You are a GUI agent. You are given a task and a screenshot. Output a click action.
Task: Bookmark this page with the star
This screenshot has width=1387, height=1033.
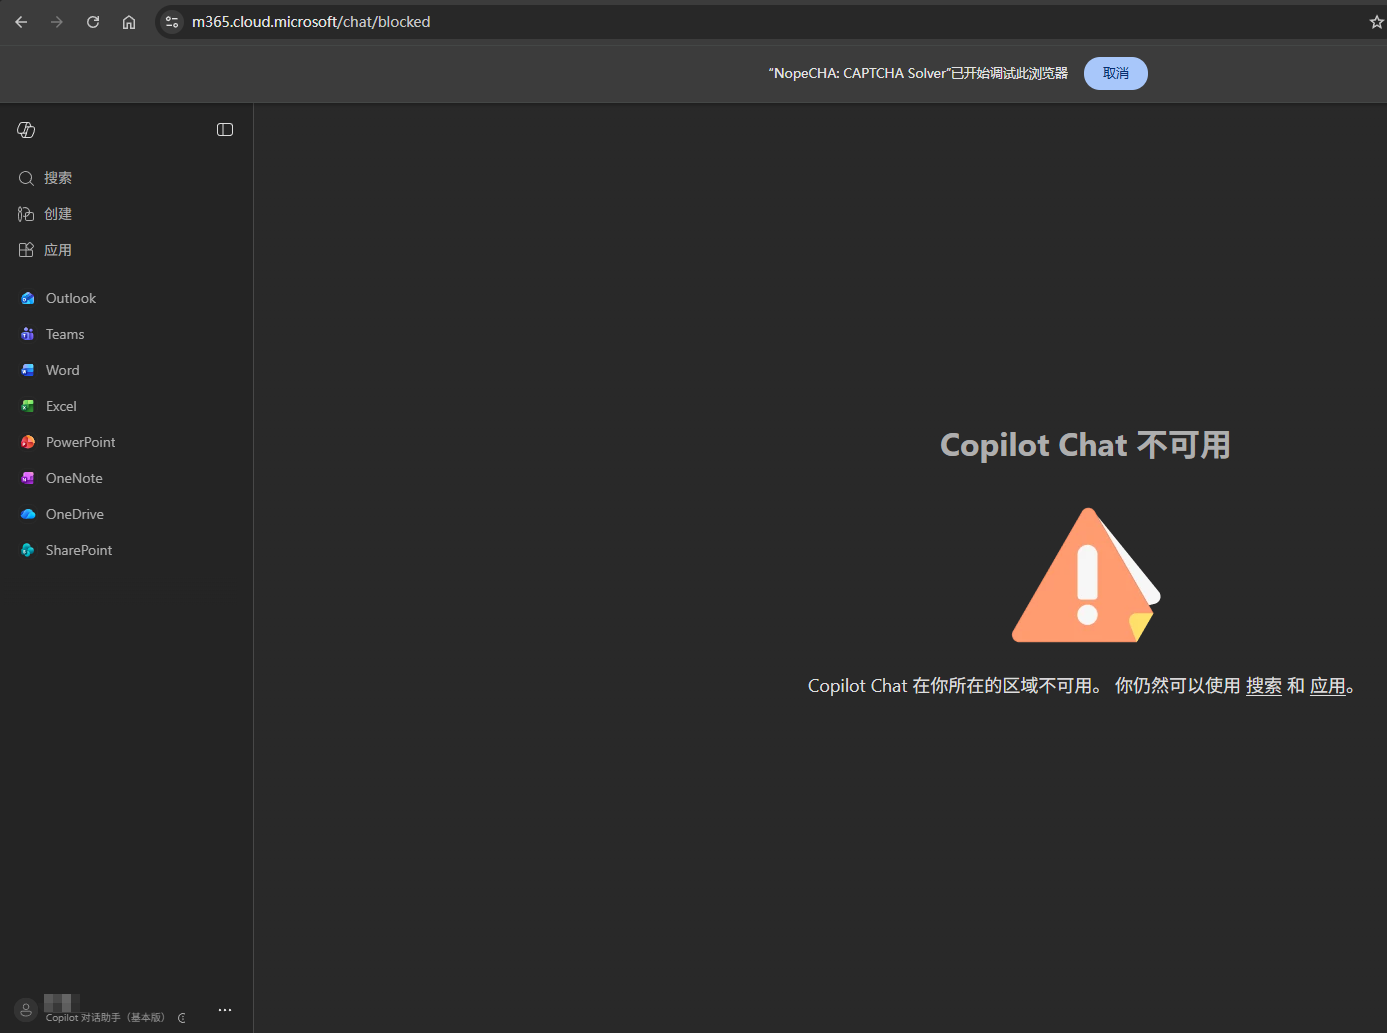(1376, 22)
